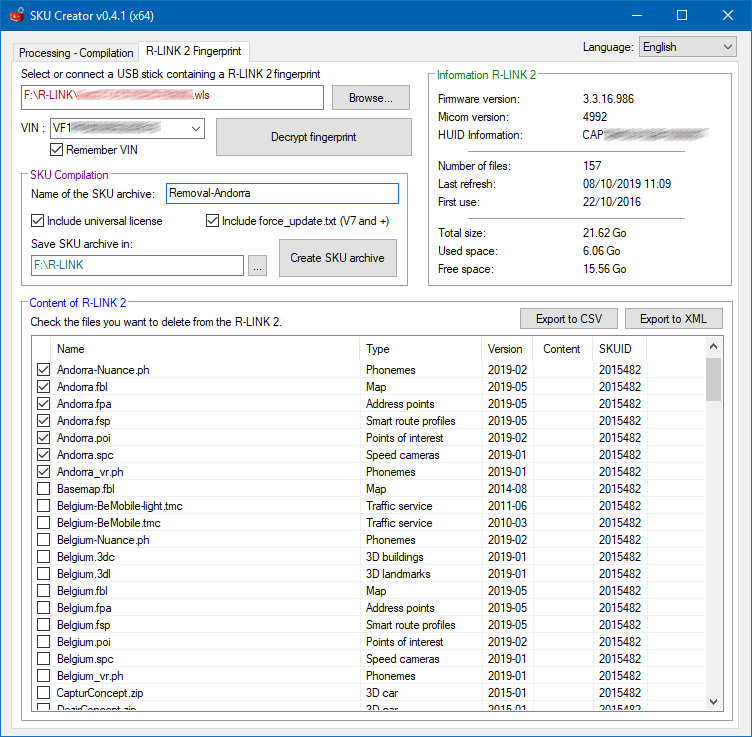
Task: Sort list by Type column header
Action: [x=421, y=349]
